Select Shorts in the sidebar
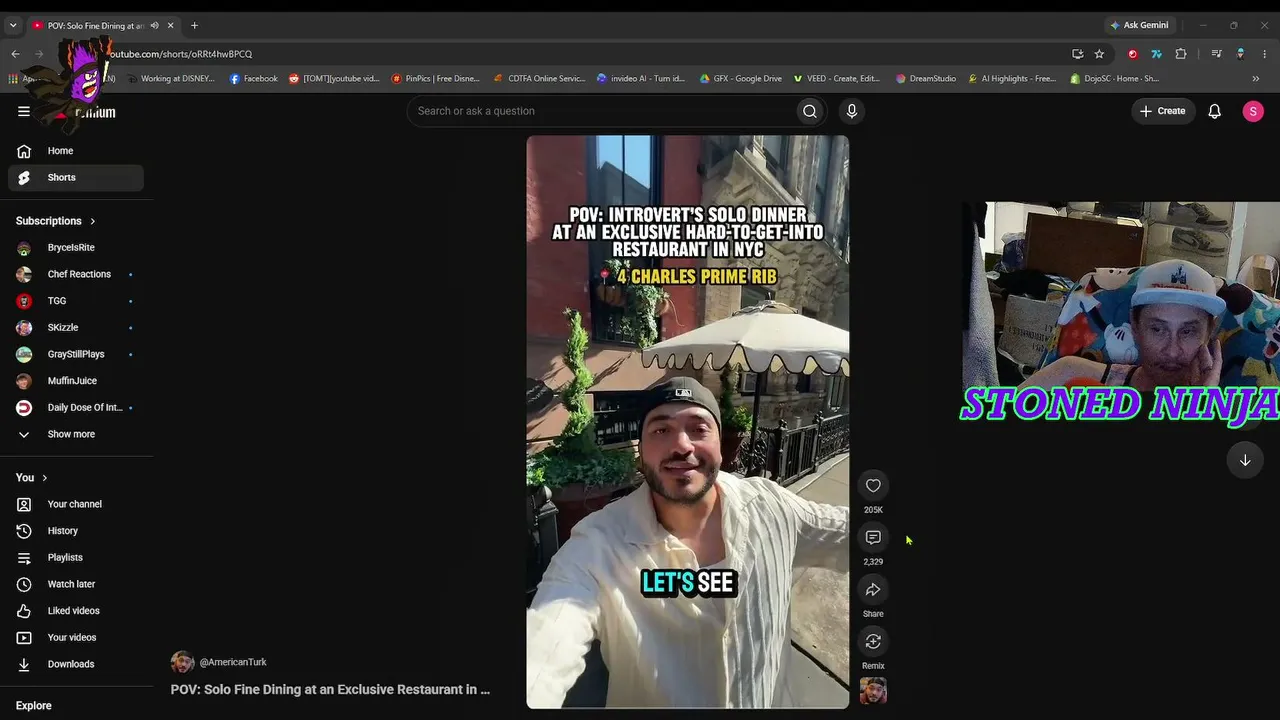This screenshot has width=1280, height=720. click(x=76, y=177)
